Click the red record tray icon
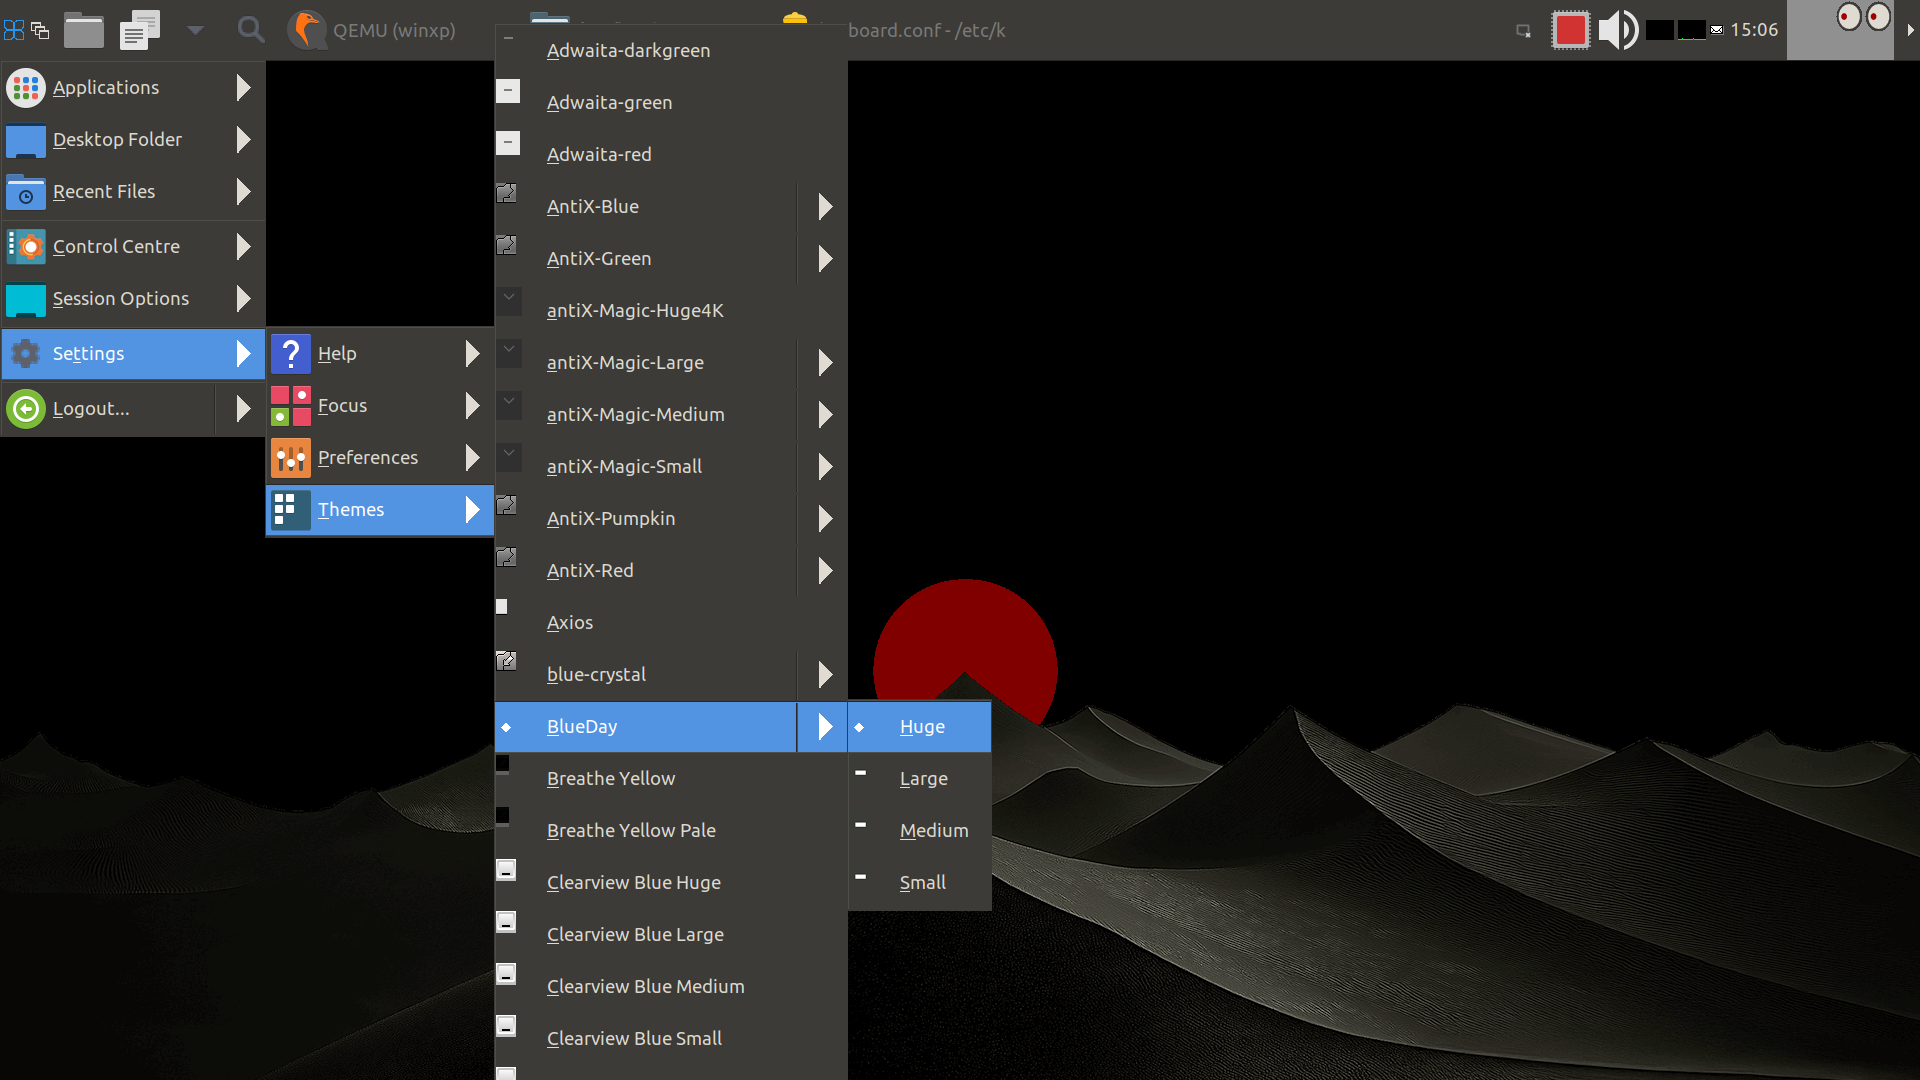The height and width of the screenshot is (1080, 1920). coord(1570,30)
